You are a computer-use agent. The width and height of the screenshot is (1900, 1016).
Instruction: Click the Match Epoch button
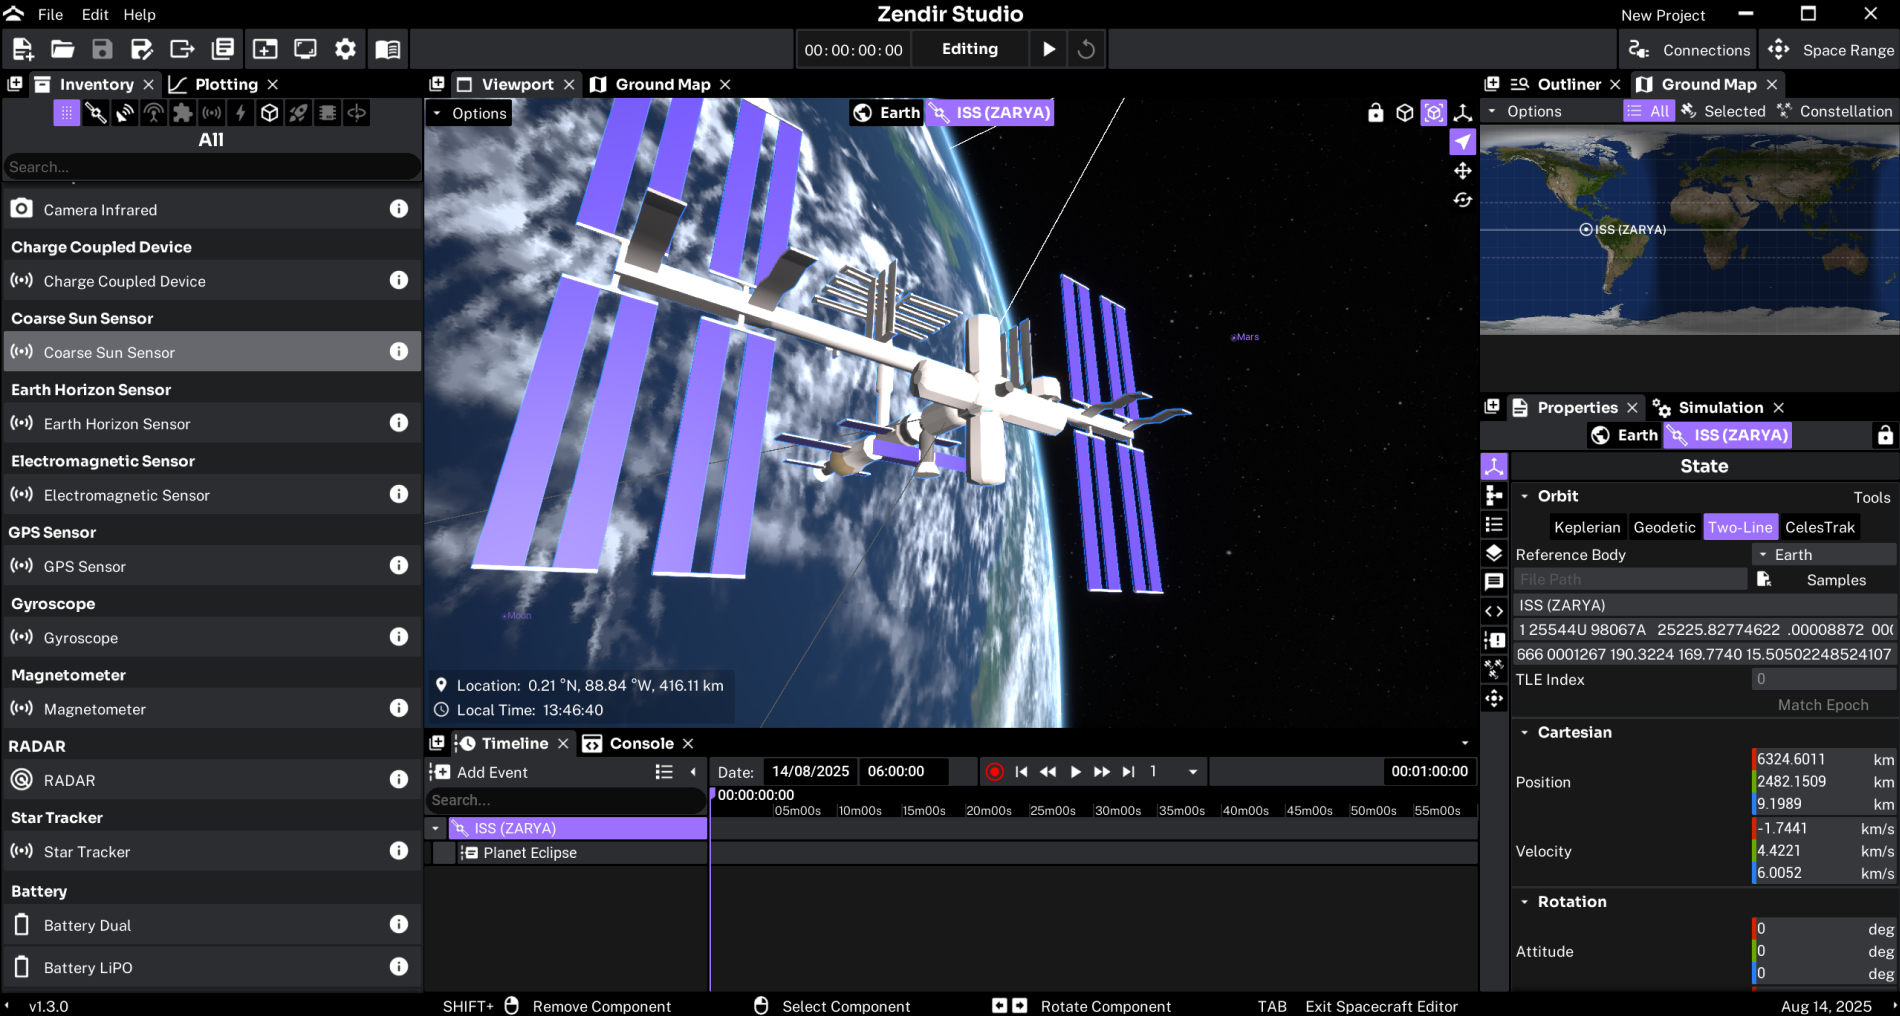(x=1822, y=705)
